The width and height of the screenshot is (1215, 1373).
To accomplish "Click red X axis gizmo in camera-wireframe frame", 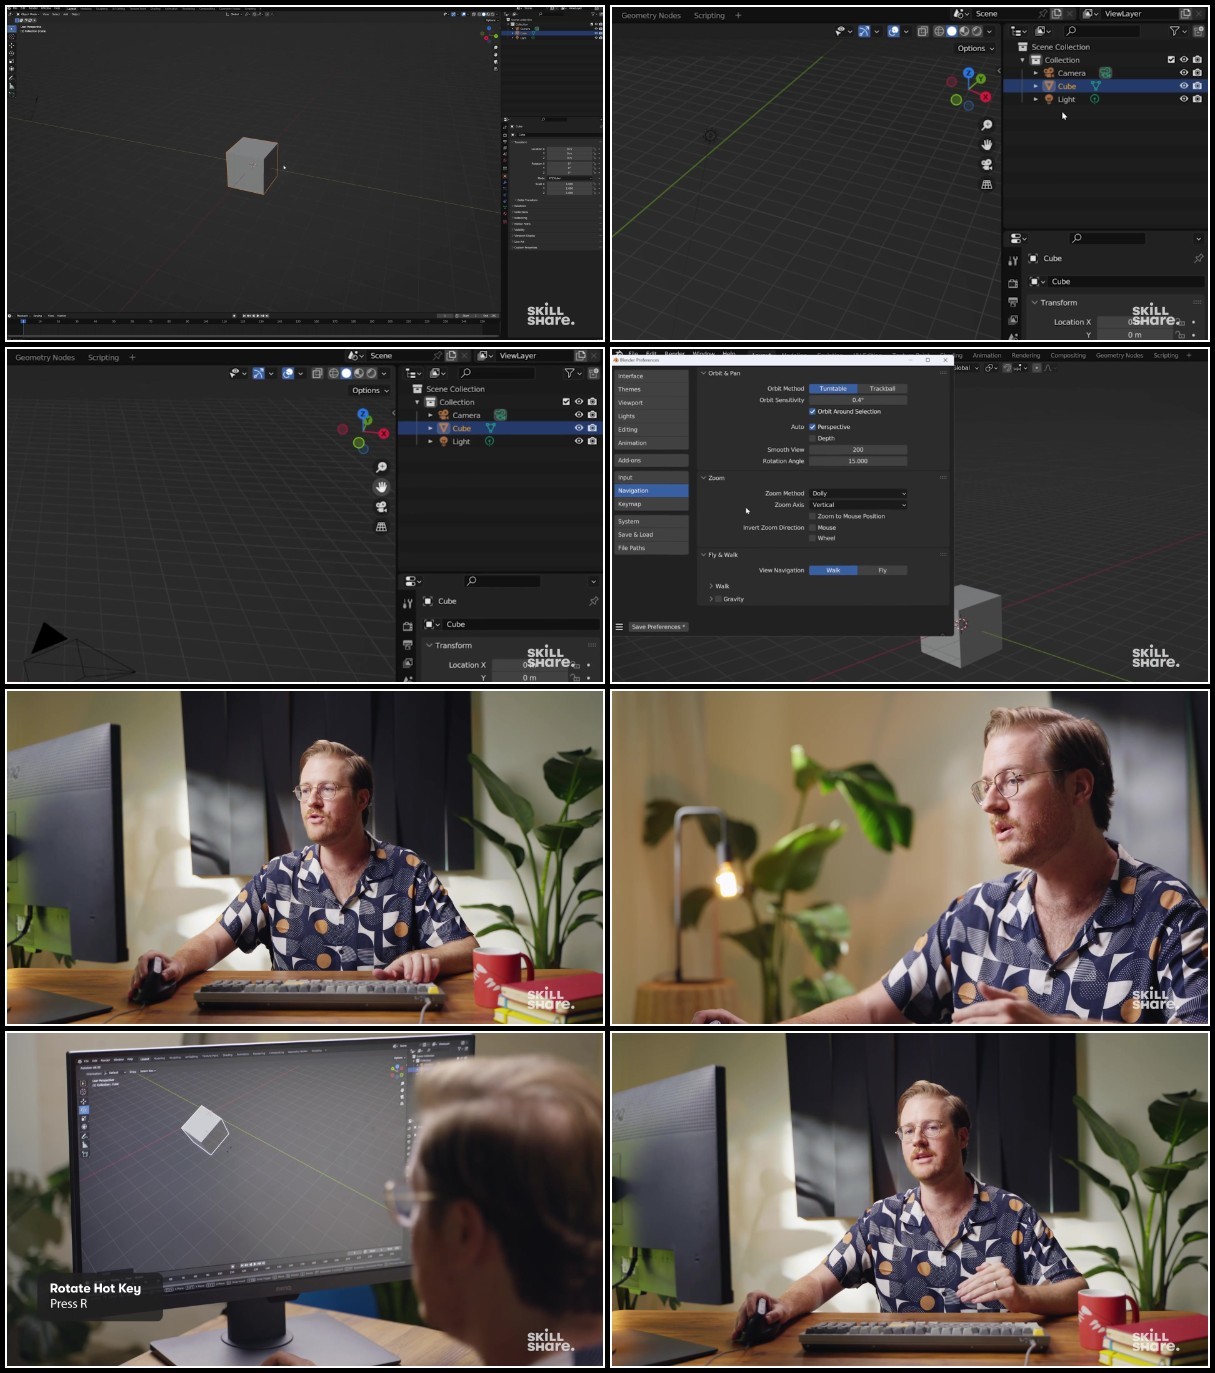I will point(383,433).
